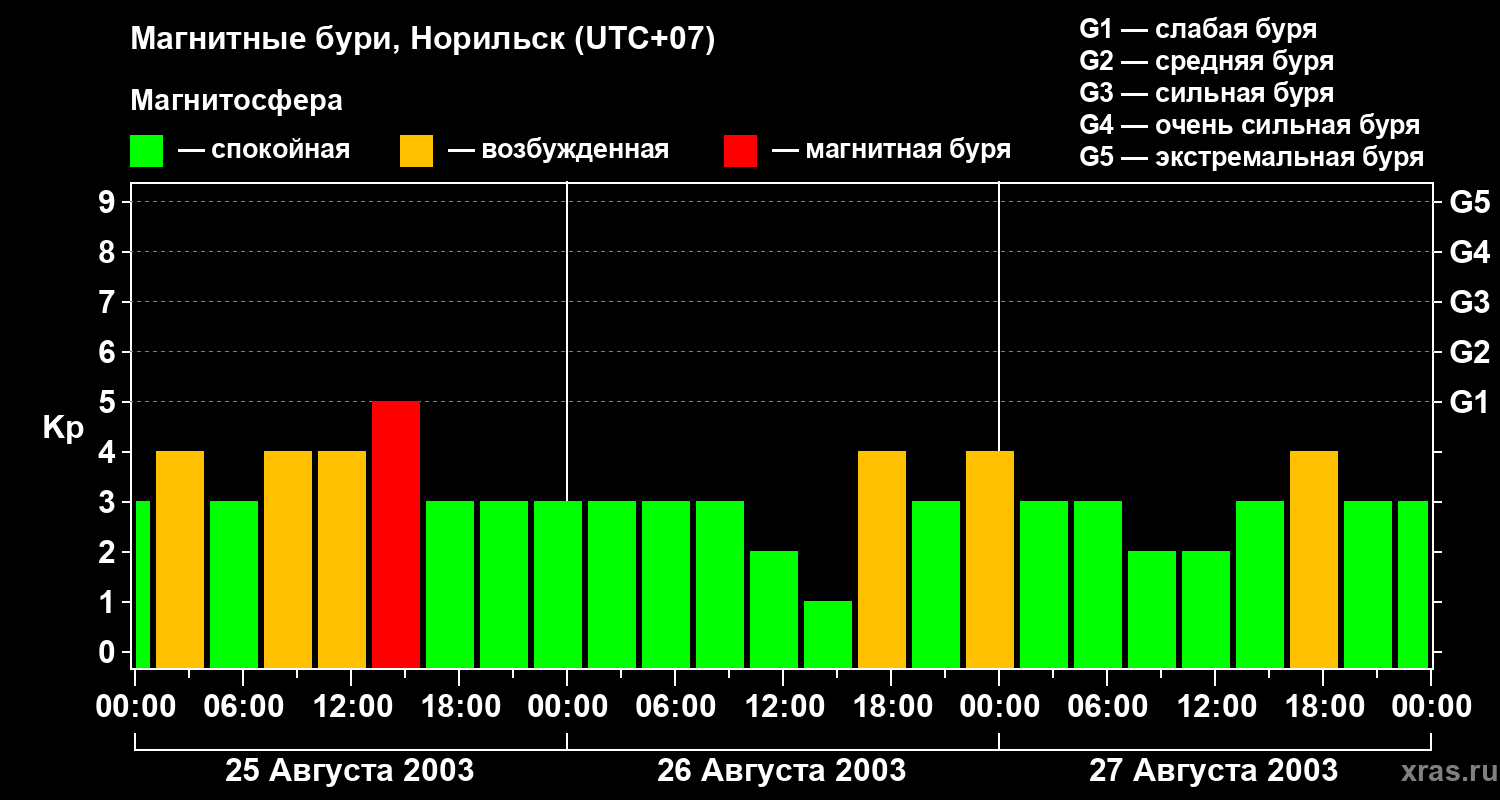The image size is (1500, 800).
Task: Click the «06:00» tick label under 27 August
Action: (x=1107, y=706)
